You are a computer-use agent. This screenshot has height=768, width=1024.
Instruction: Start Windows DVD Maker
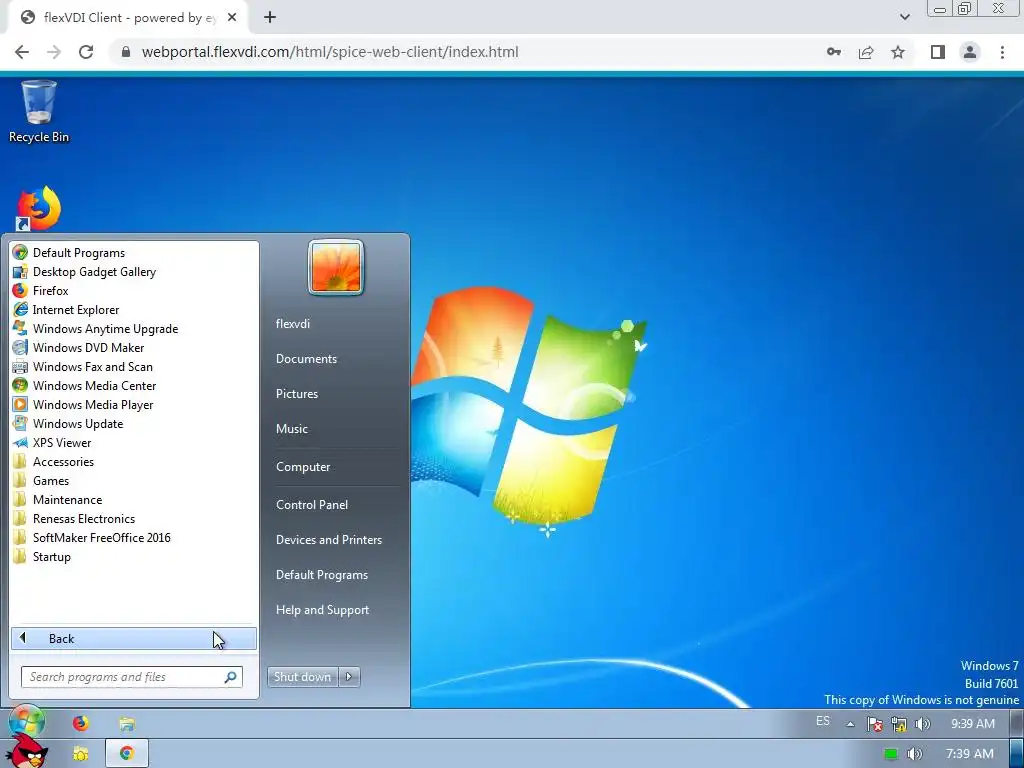click(x=78, y=347)
